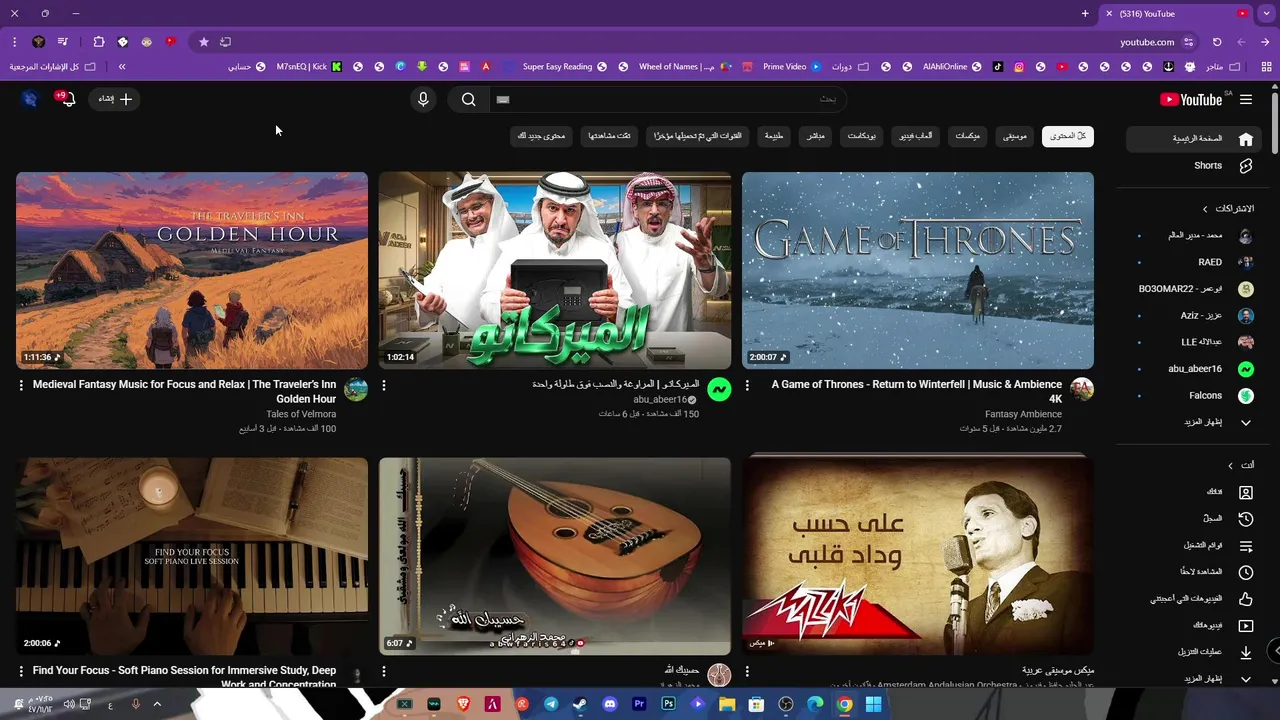Show hidden system tray icons
The height and width of the screenshot is (720, 1280).
pyautogui.click(x=157, y=704)
